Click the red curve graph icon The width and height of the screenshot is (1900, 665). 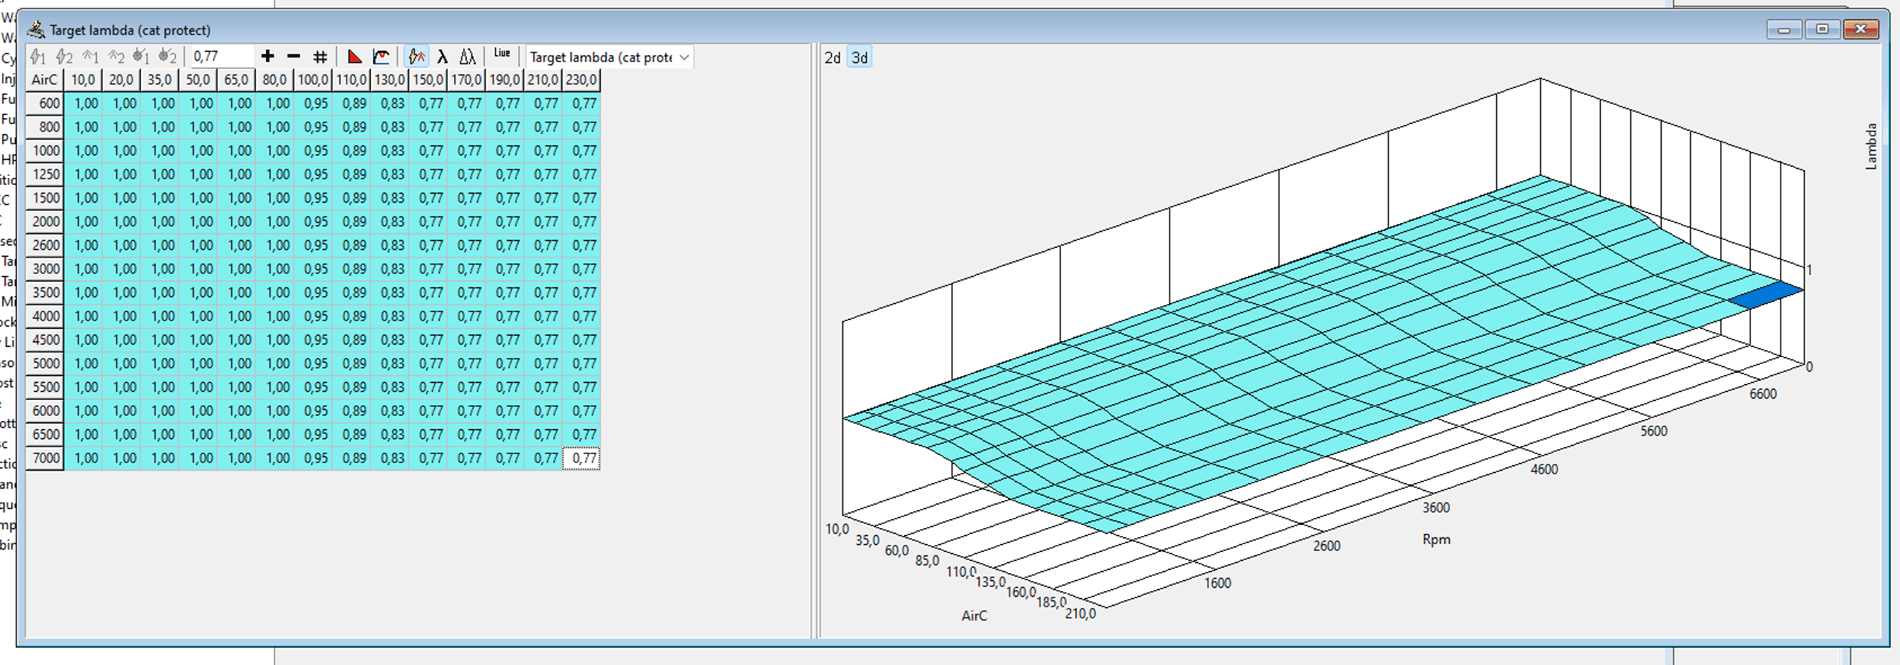[381, 57]
